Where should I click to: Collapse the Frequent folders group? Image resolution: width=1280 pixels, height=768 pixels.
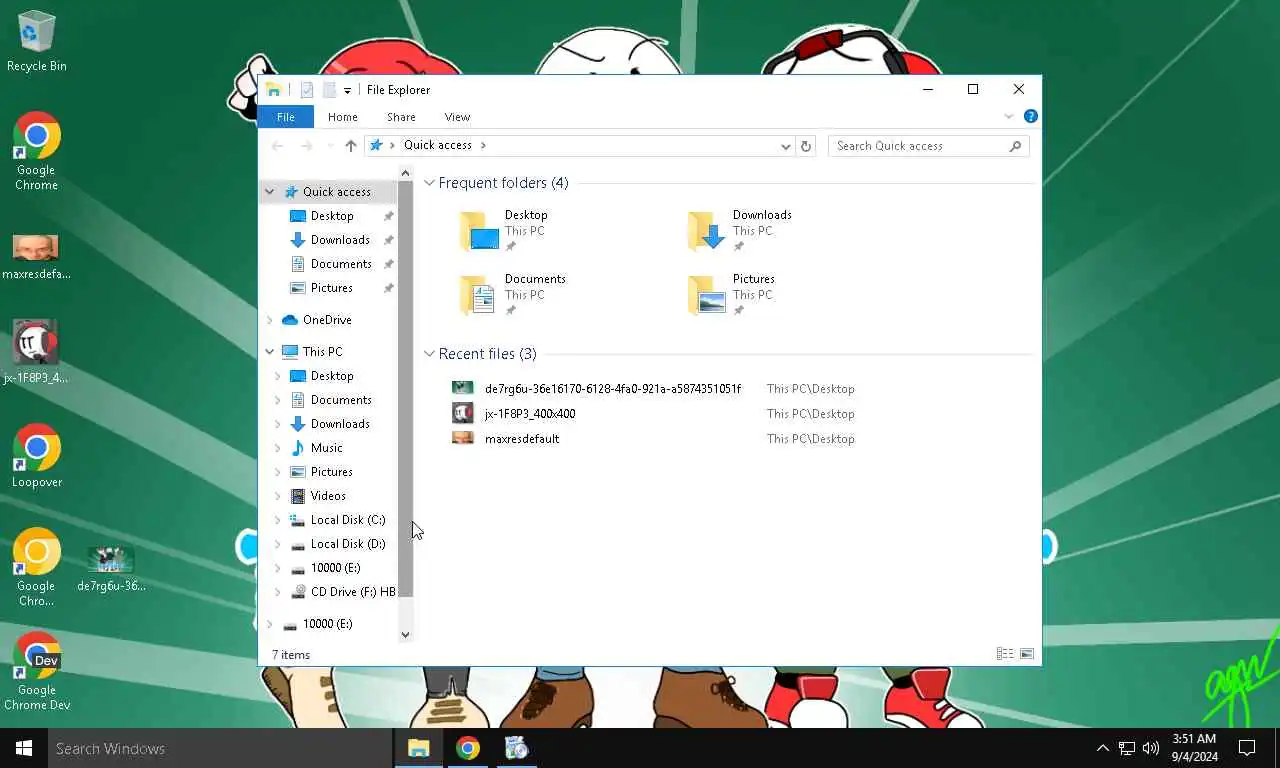point(429,183)
